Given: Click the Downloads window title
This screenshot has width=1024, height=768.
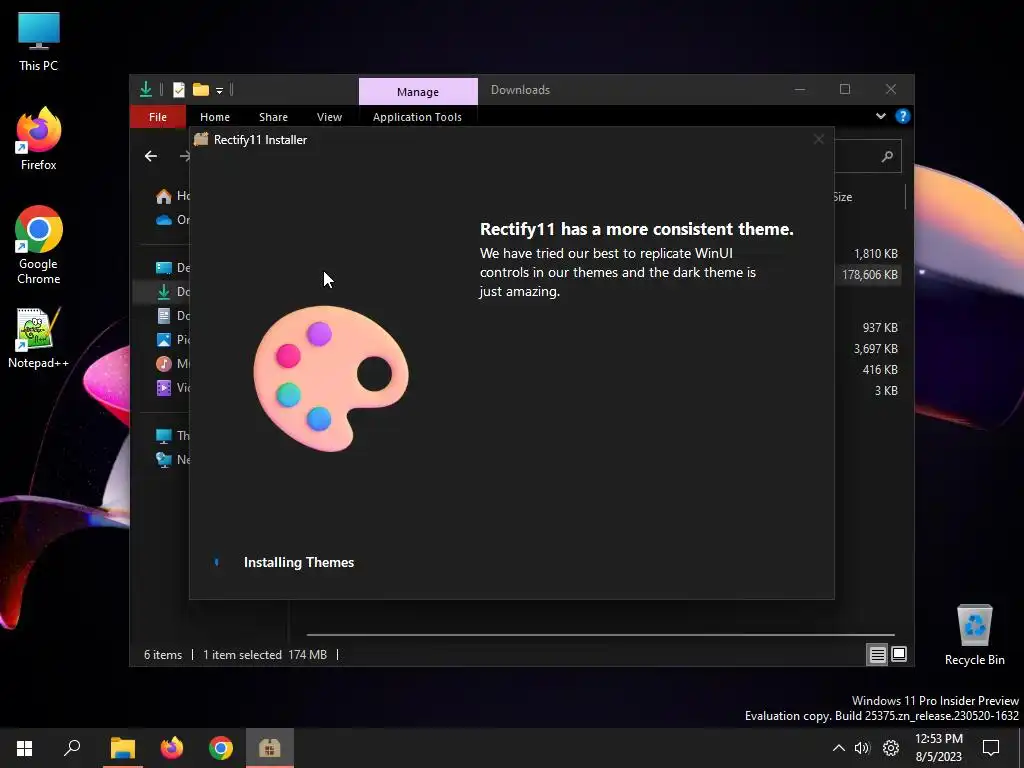Looking at the screenshot, I should tap(520, 90).
